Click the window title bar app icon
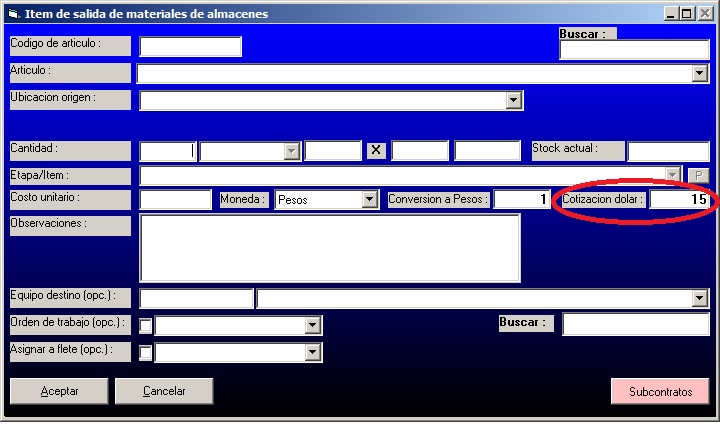Image resolution: width=720 pixels, height=428 pixels. pos(12,14)
